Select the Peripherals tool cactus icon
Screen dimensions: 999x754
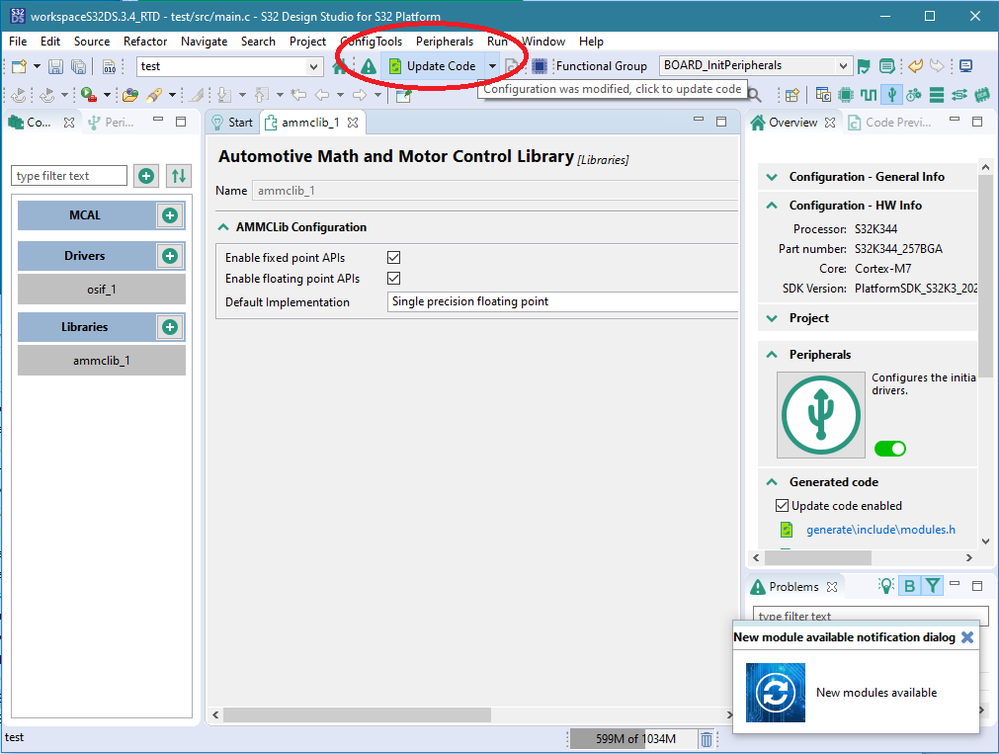coord(891,96)
